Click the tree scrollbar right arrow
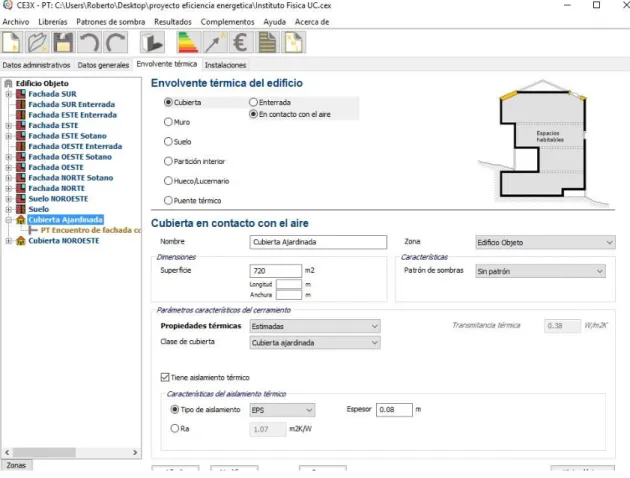Screen dimensions: 630x478 [135, 452]
